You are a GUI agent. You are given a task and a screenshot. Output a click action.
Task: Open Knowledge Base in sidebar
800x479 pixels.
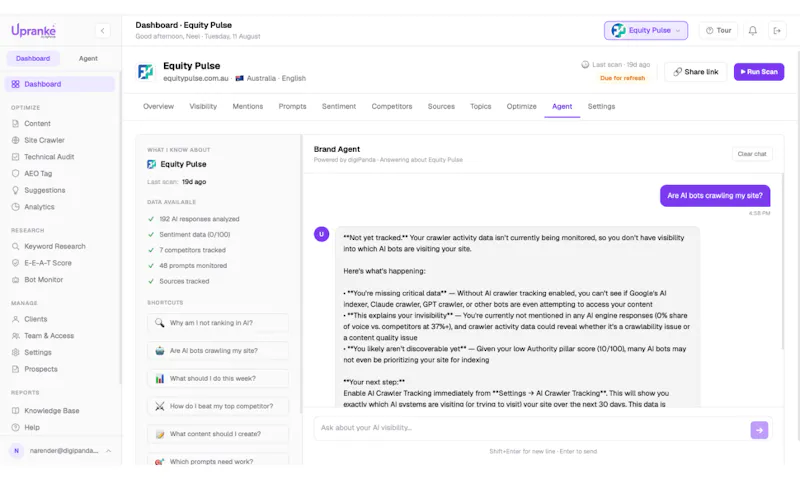52,411
